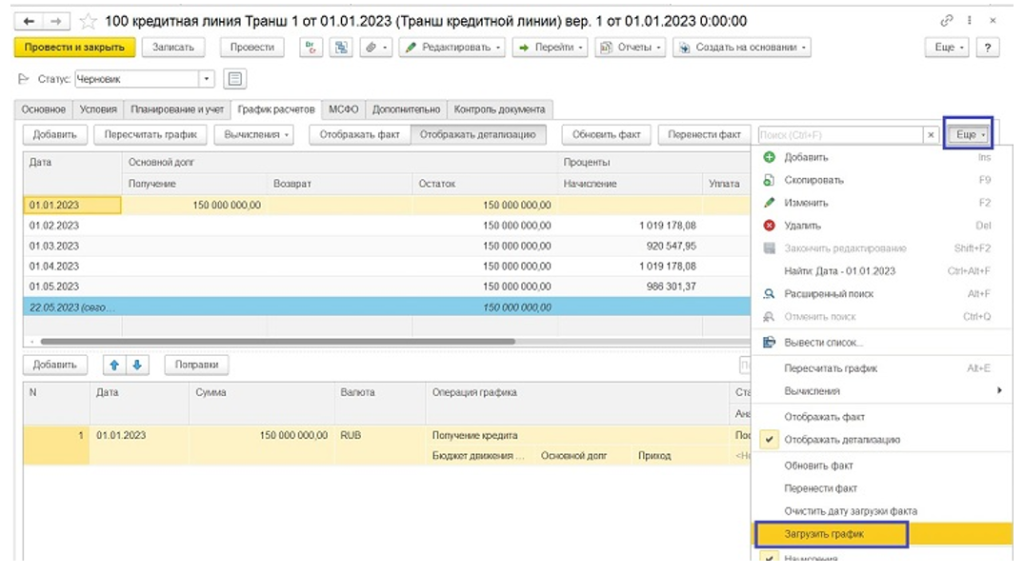Click the Поиск (Ctrl+F) search field
The width and height of the screenshot is (1024, 574).
pos(840,135)
